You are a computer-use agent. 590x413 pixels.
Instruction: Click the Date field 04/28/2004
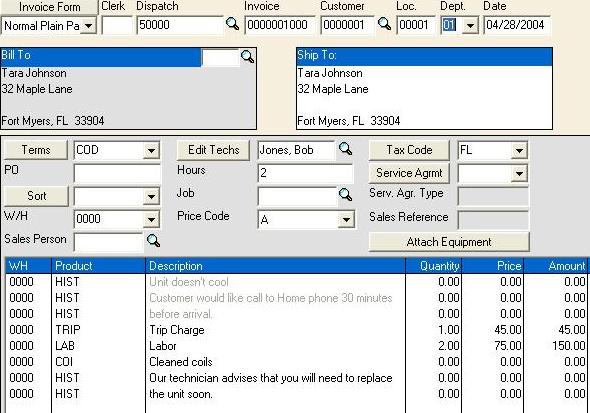point(517,25)
